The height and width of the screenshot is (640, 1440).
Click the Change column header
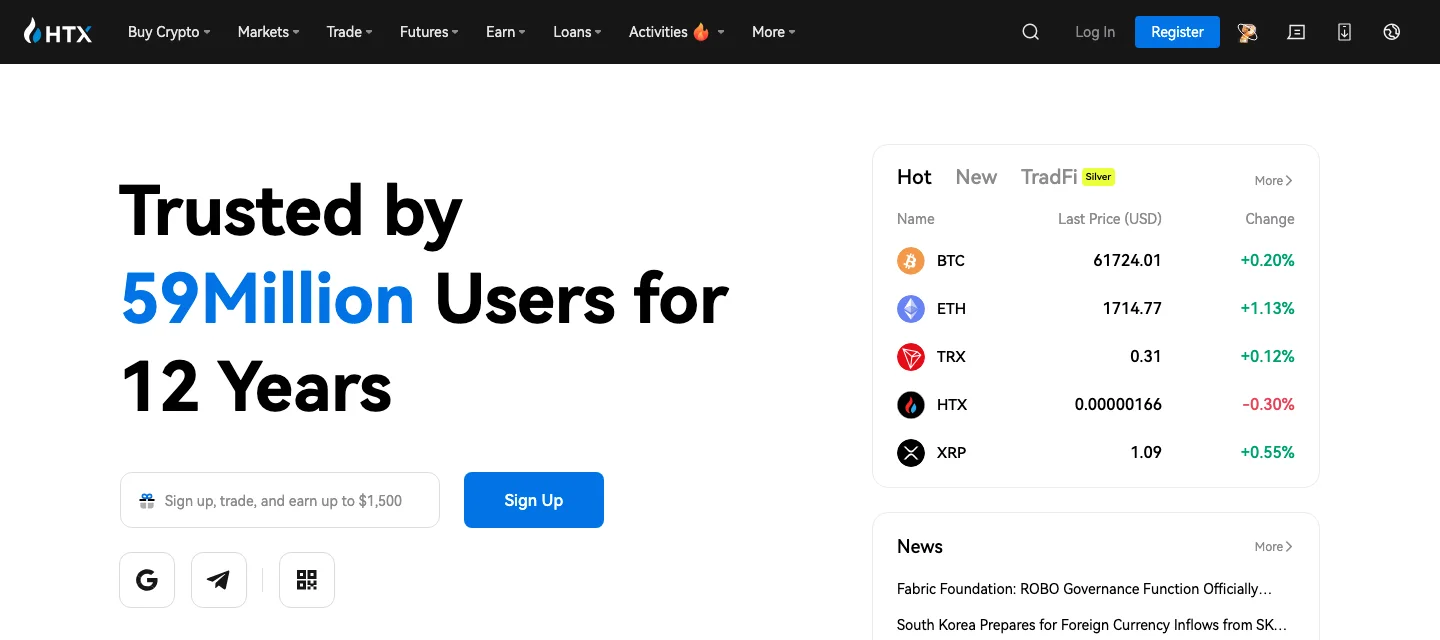(x=1270, y=219)
